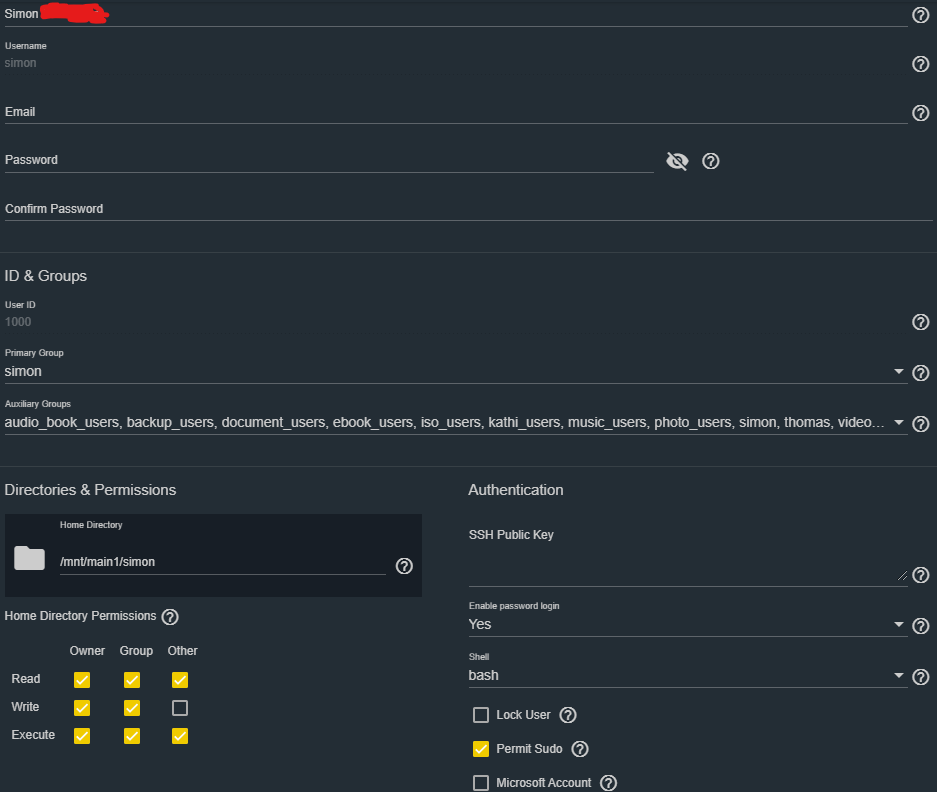The height and width of the screenshot is (792, 937).
Task: Toggle Other Execute permission checkbox
Action: point(180,736)
